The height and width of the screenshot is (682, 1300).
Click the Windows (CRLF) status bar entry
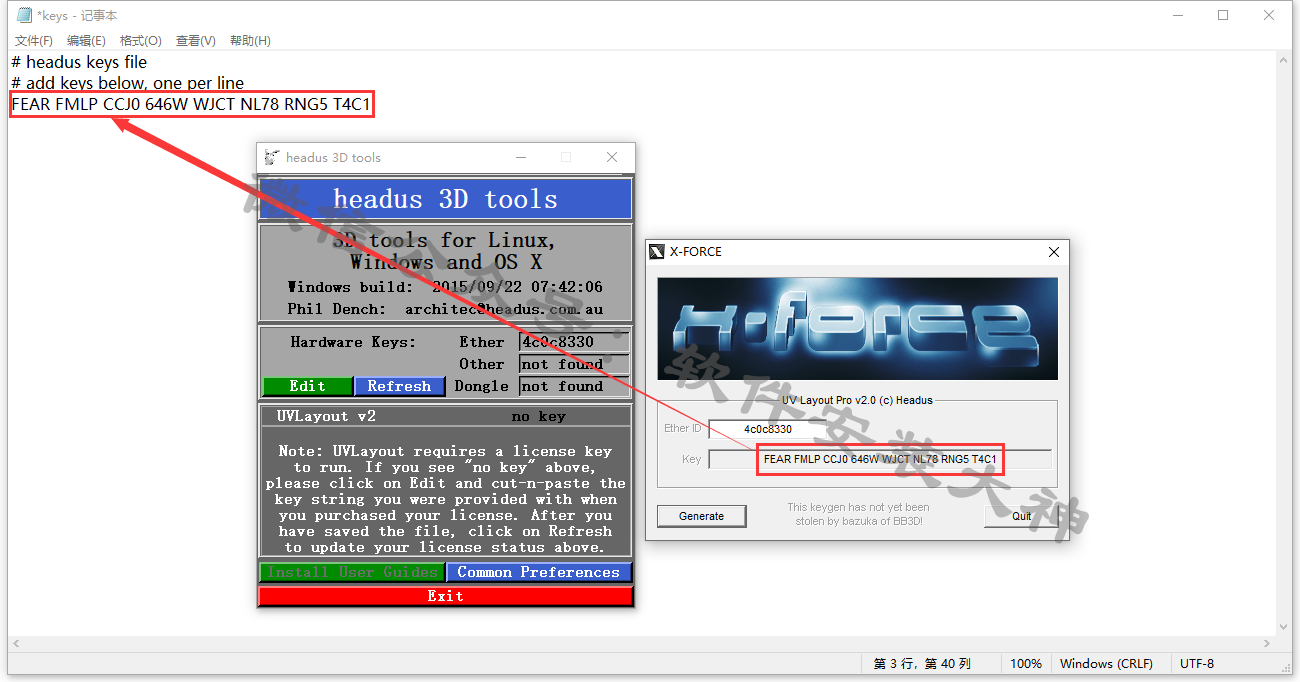(x=1106, y=663)
